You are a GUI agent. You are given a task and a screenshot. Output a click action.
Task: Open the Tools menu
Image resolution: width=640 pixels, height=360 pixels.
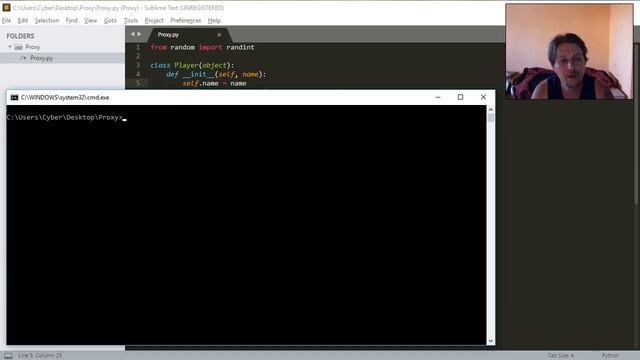[131, 20]
